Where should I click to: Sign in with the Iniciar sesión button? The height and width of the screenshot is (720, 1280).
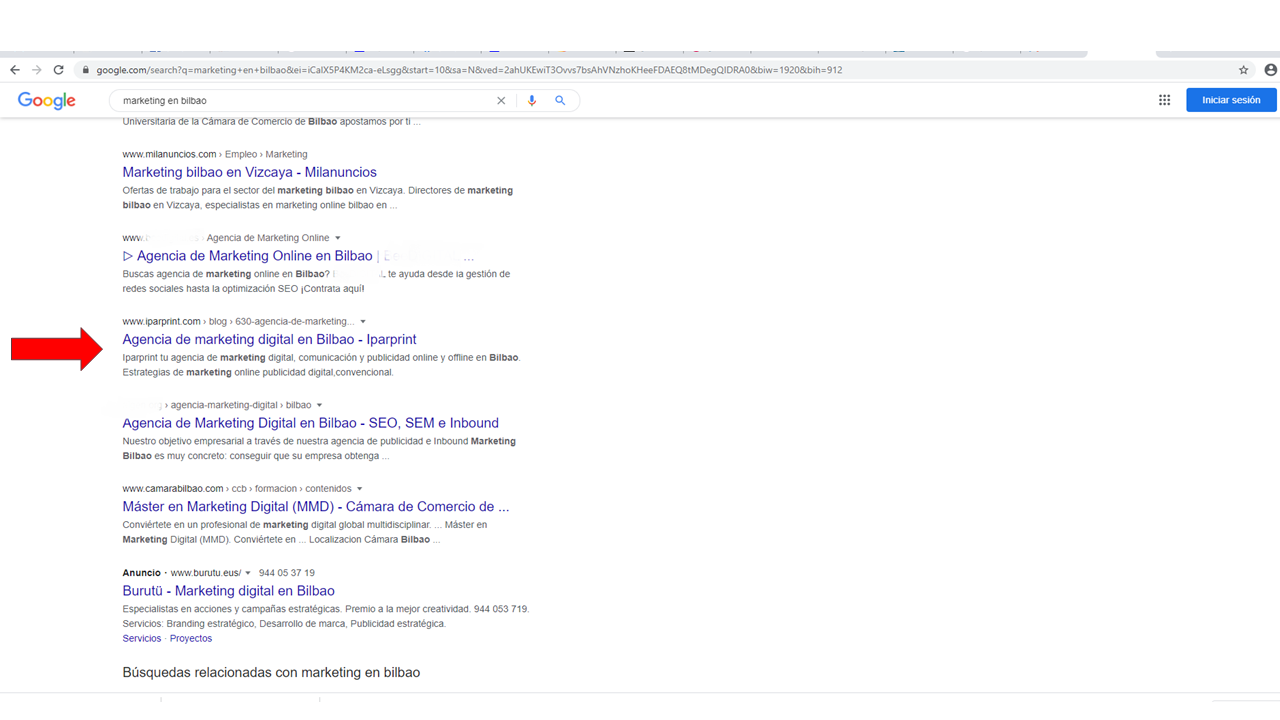pos(1231,100)
